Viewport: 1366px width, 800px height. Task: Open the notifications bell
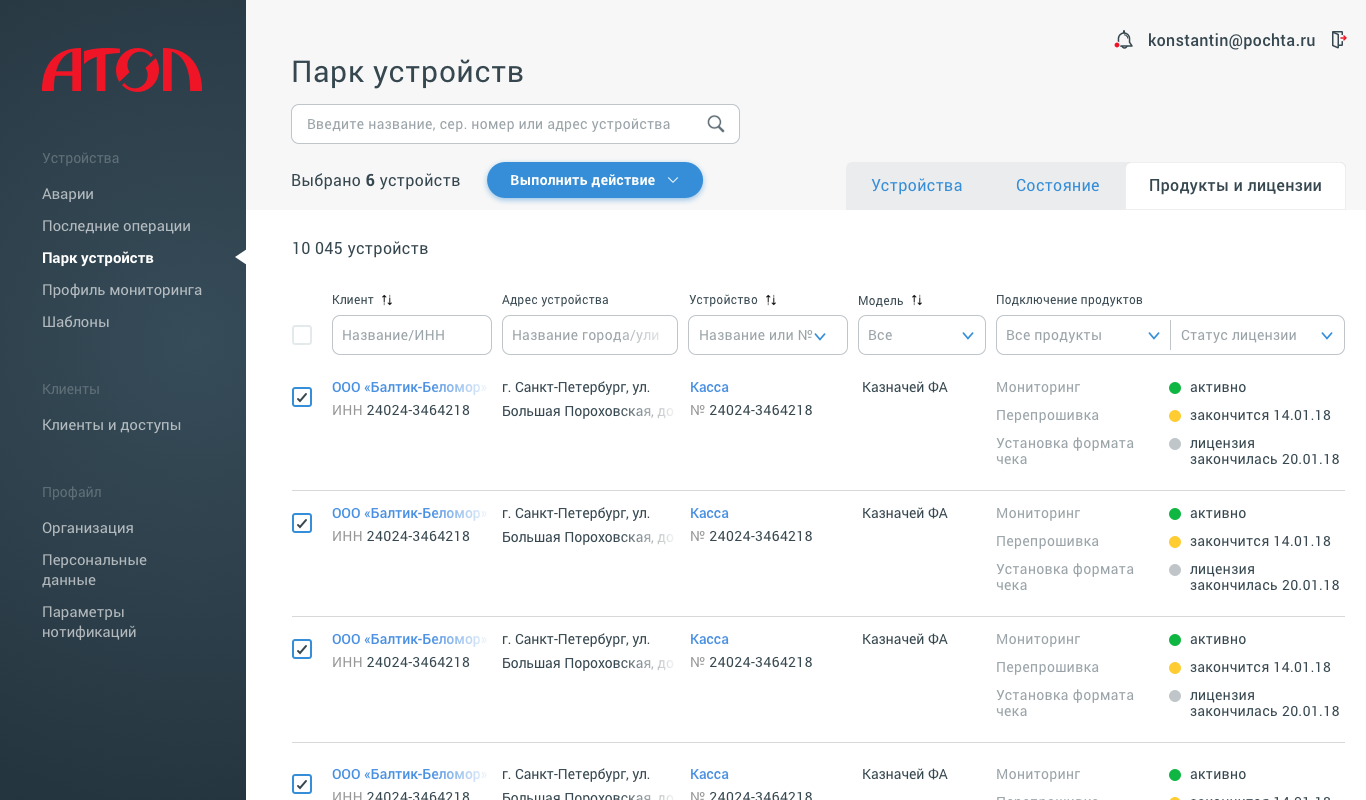[x=1124, y=40]
